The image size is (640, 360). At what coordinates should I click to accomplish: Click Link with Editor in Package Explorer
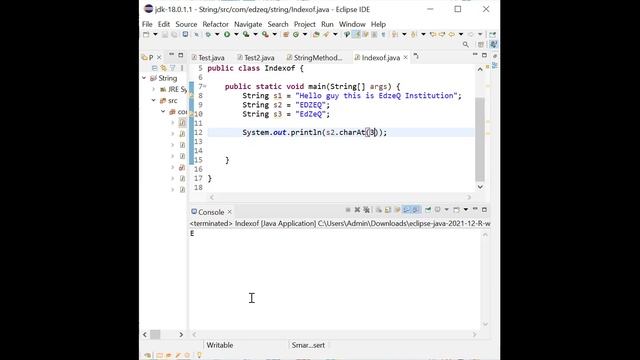click(x=164, y=68)
